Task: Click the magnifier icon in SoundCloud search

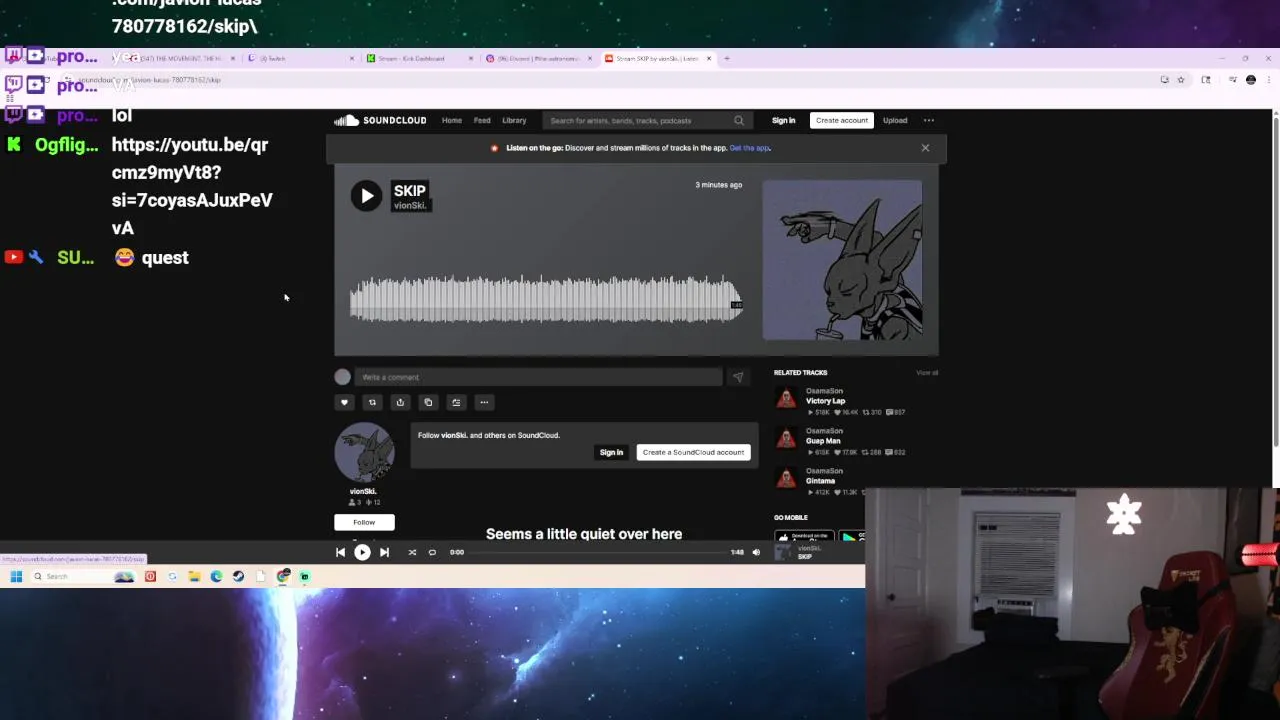Action: point(739,120)
